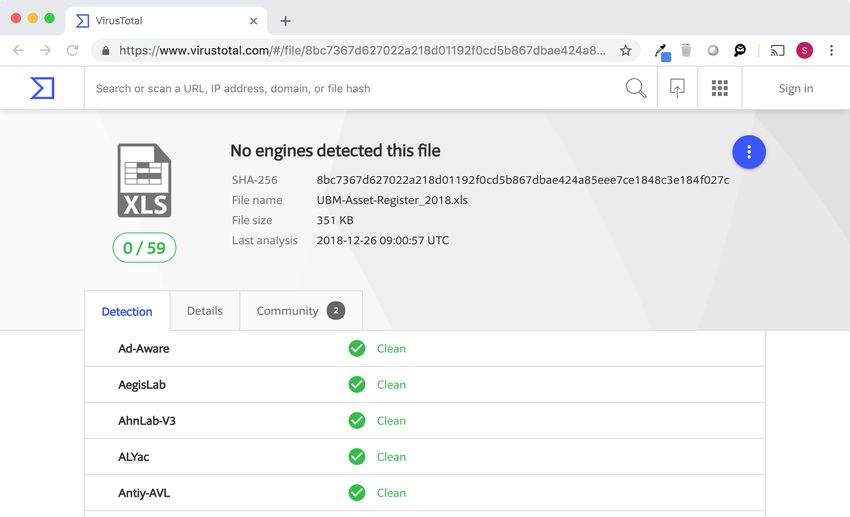Click Sign in link
Screen dimensions: 850x517
(x=796, y=88)
